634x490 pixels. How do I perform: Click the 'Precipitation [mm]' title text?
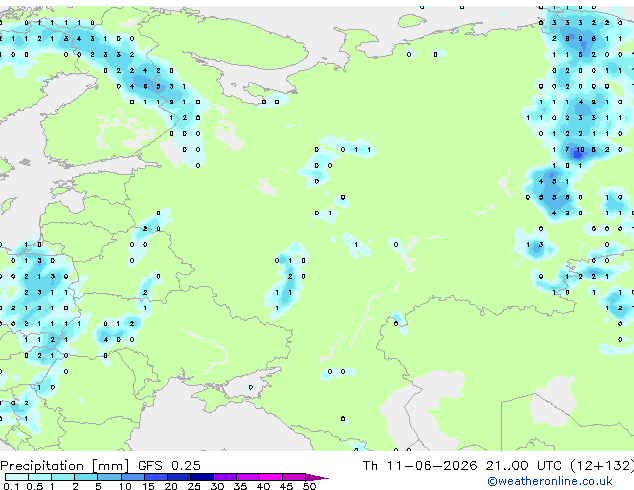[65, 466]
